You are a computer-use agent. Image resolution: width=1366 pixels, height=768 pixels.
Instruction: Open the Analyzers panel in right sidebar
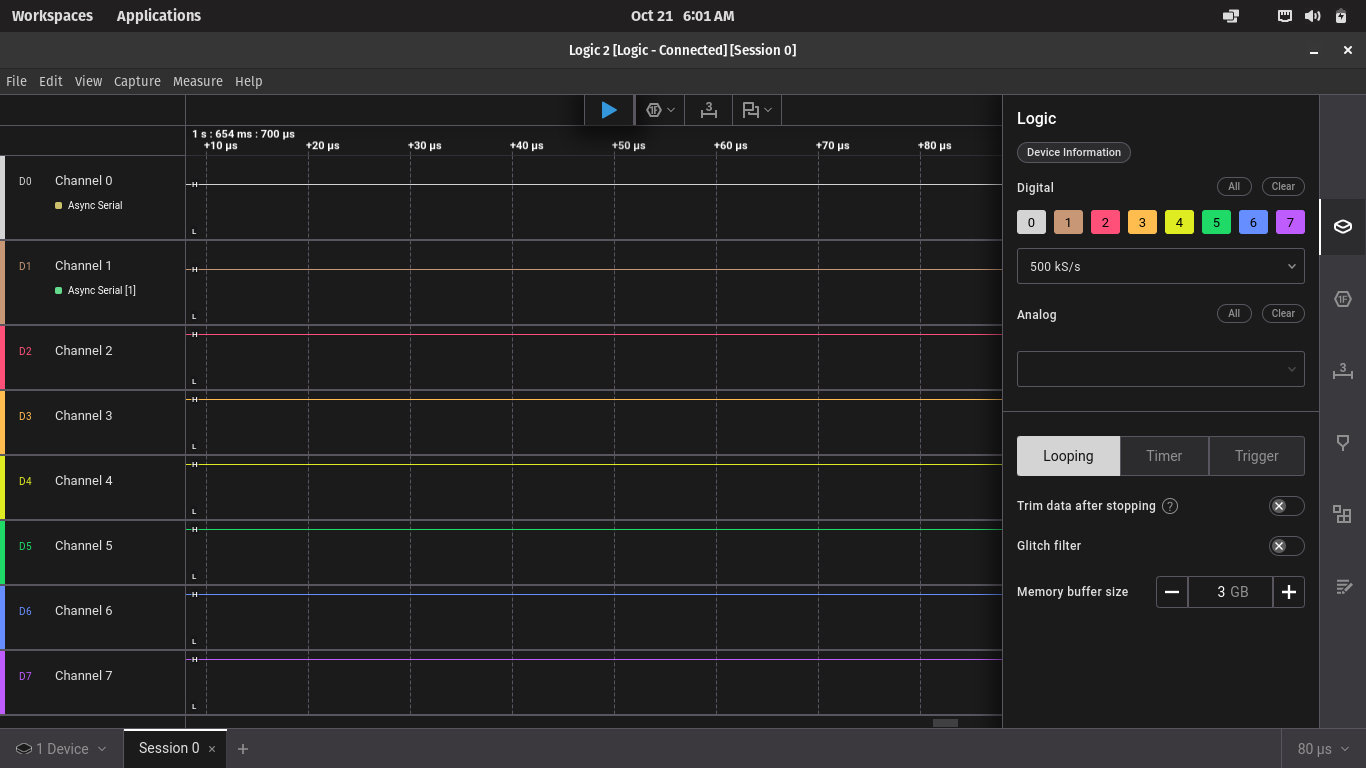[1342, 299]
